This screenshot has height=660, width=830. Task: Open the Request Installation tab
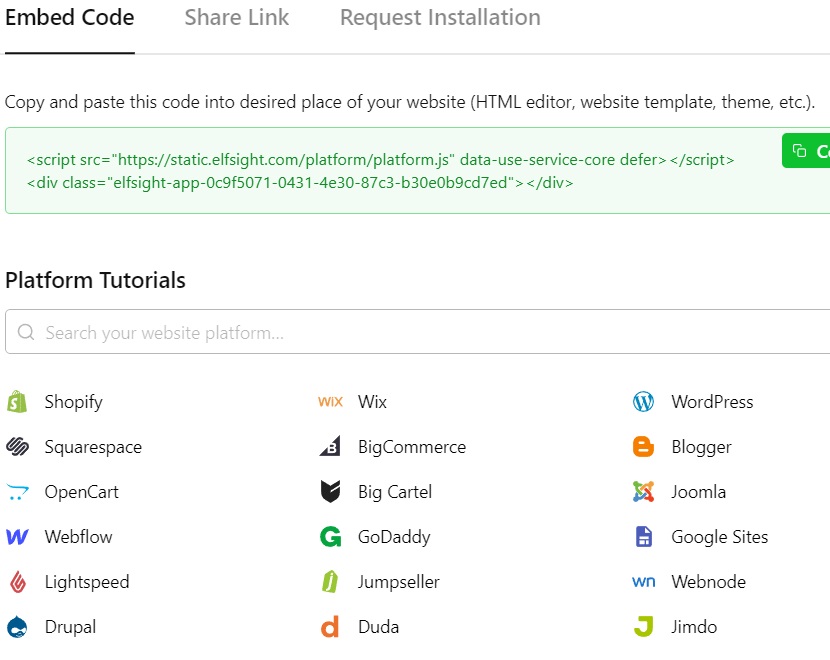point(439,17)
